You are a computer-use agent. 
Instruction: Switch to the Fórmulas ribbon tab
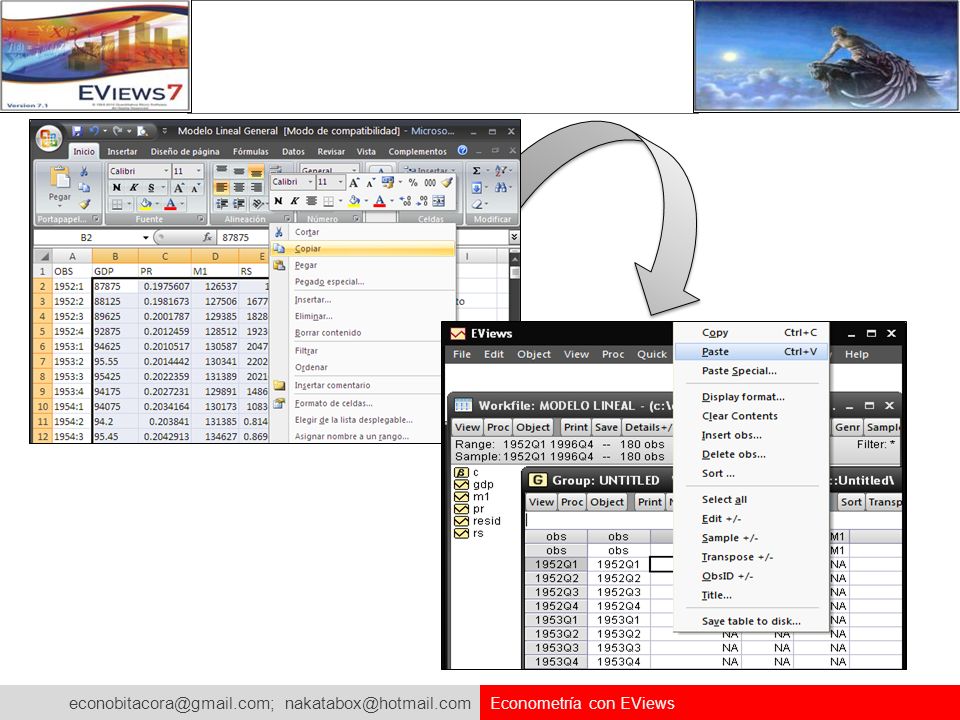pyautogui.click(x=250, y=151)
